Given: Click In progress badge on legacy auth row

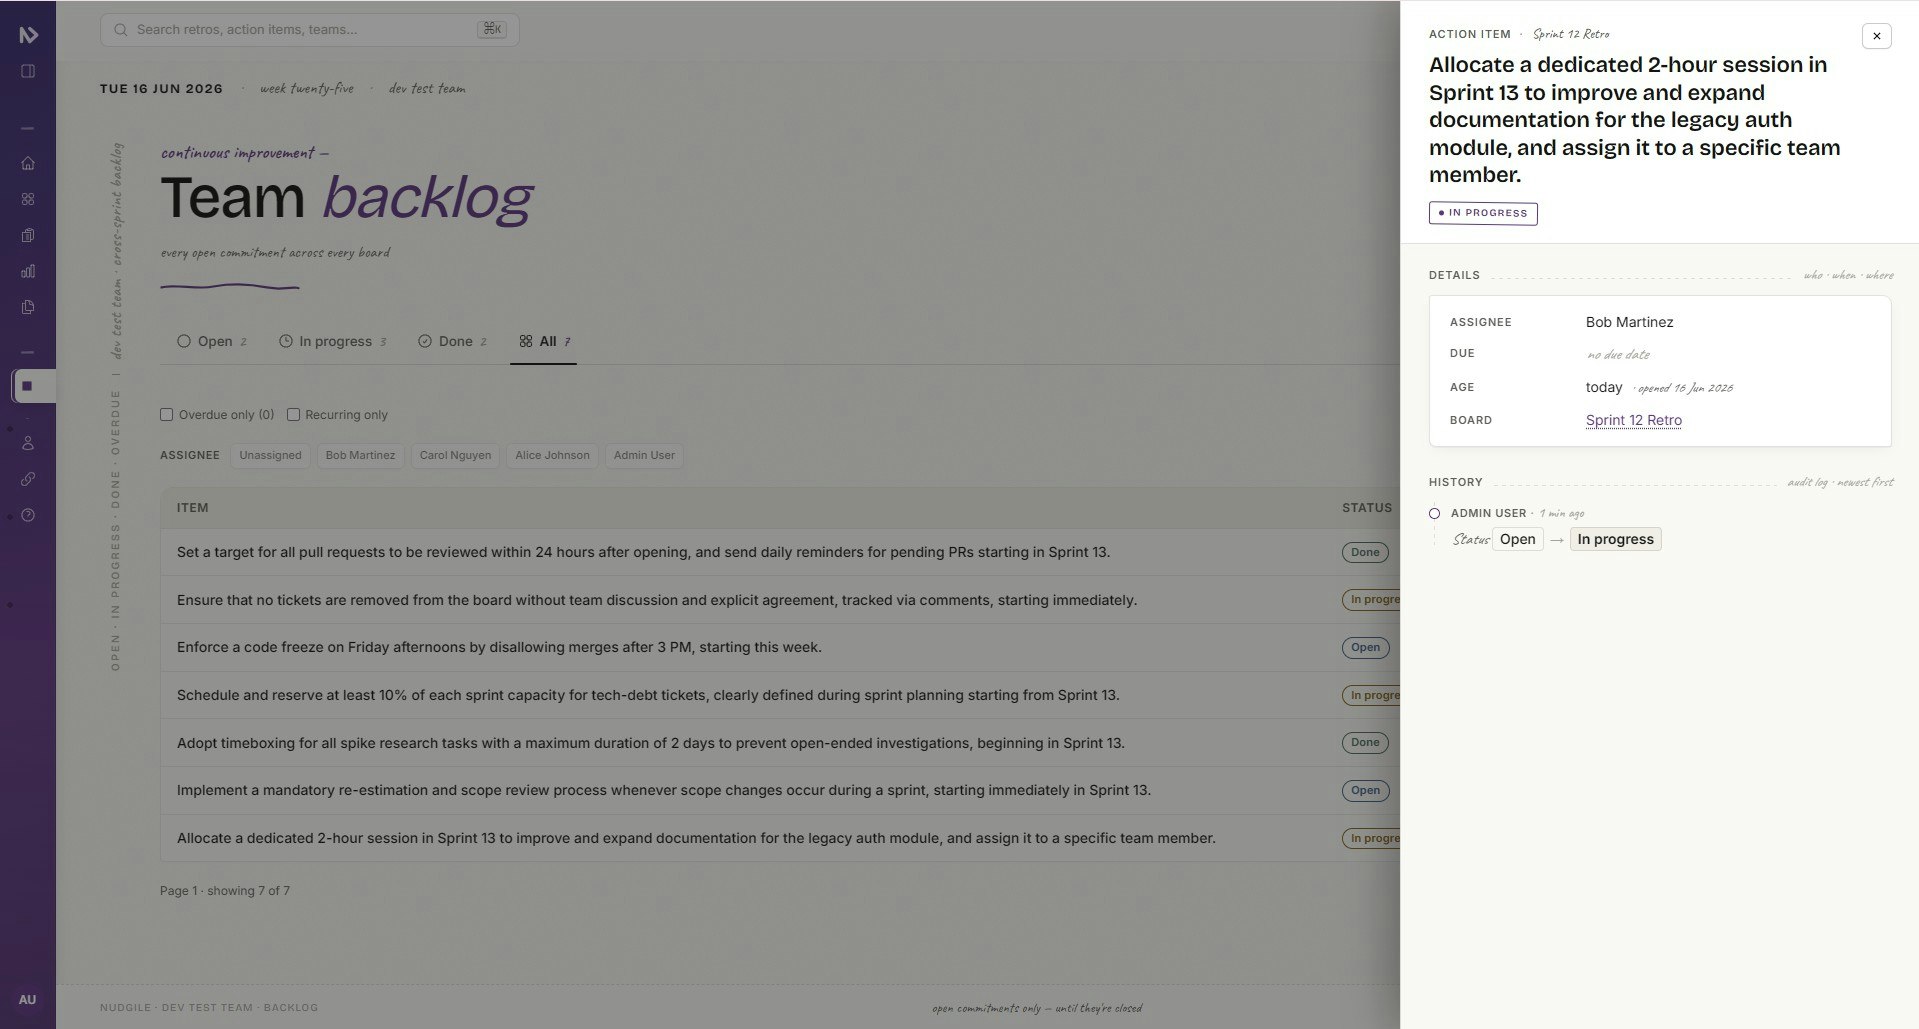Looking at the screenshot, I should (1371, 838).
